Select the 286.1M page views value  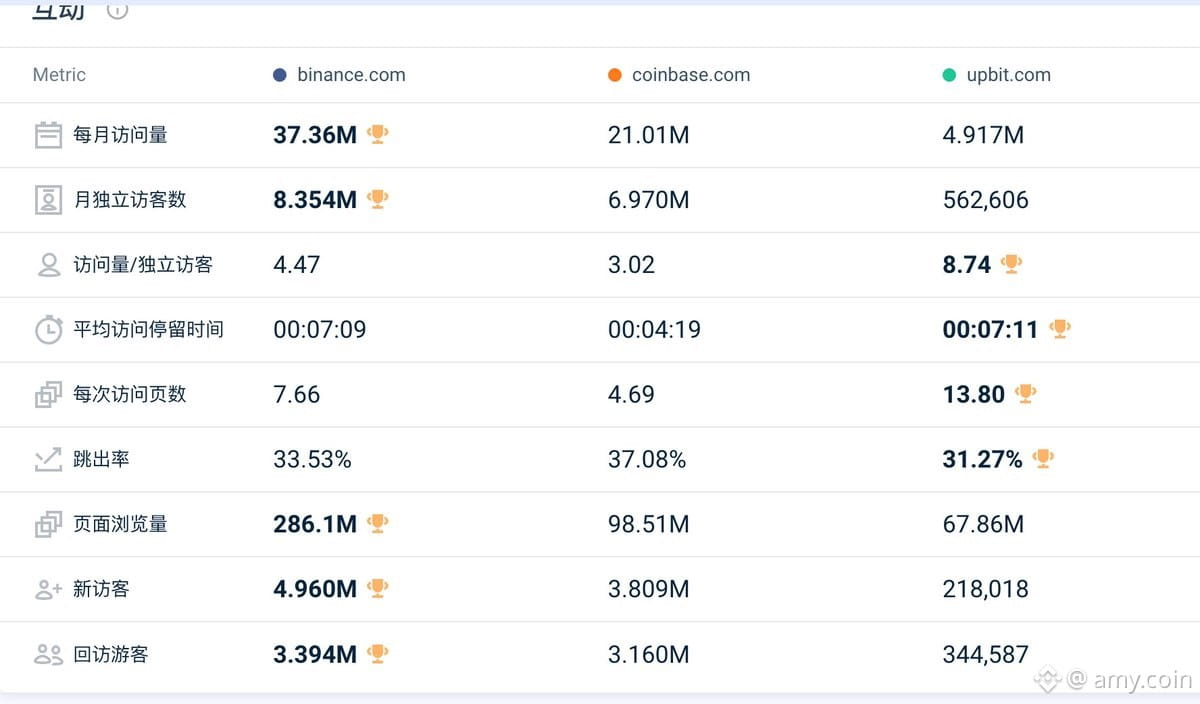point(315,524)
